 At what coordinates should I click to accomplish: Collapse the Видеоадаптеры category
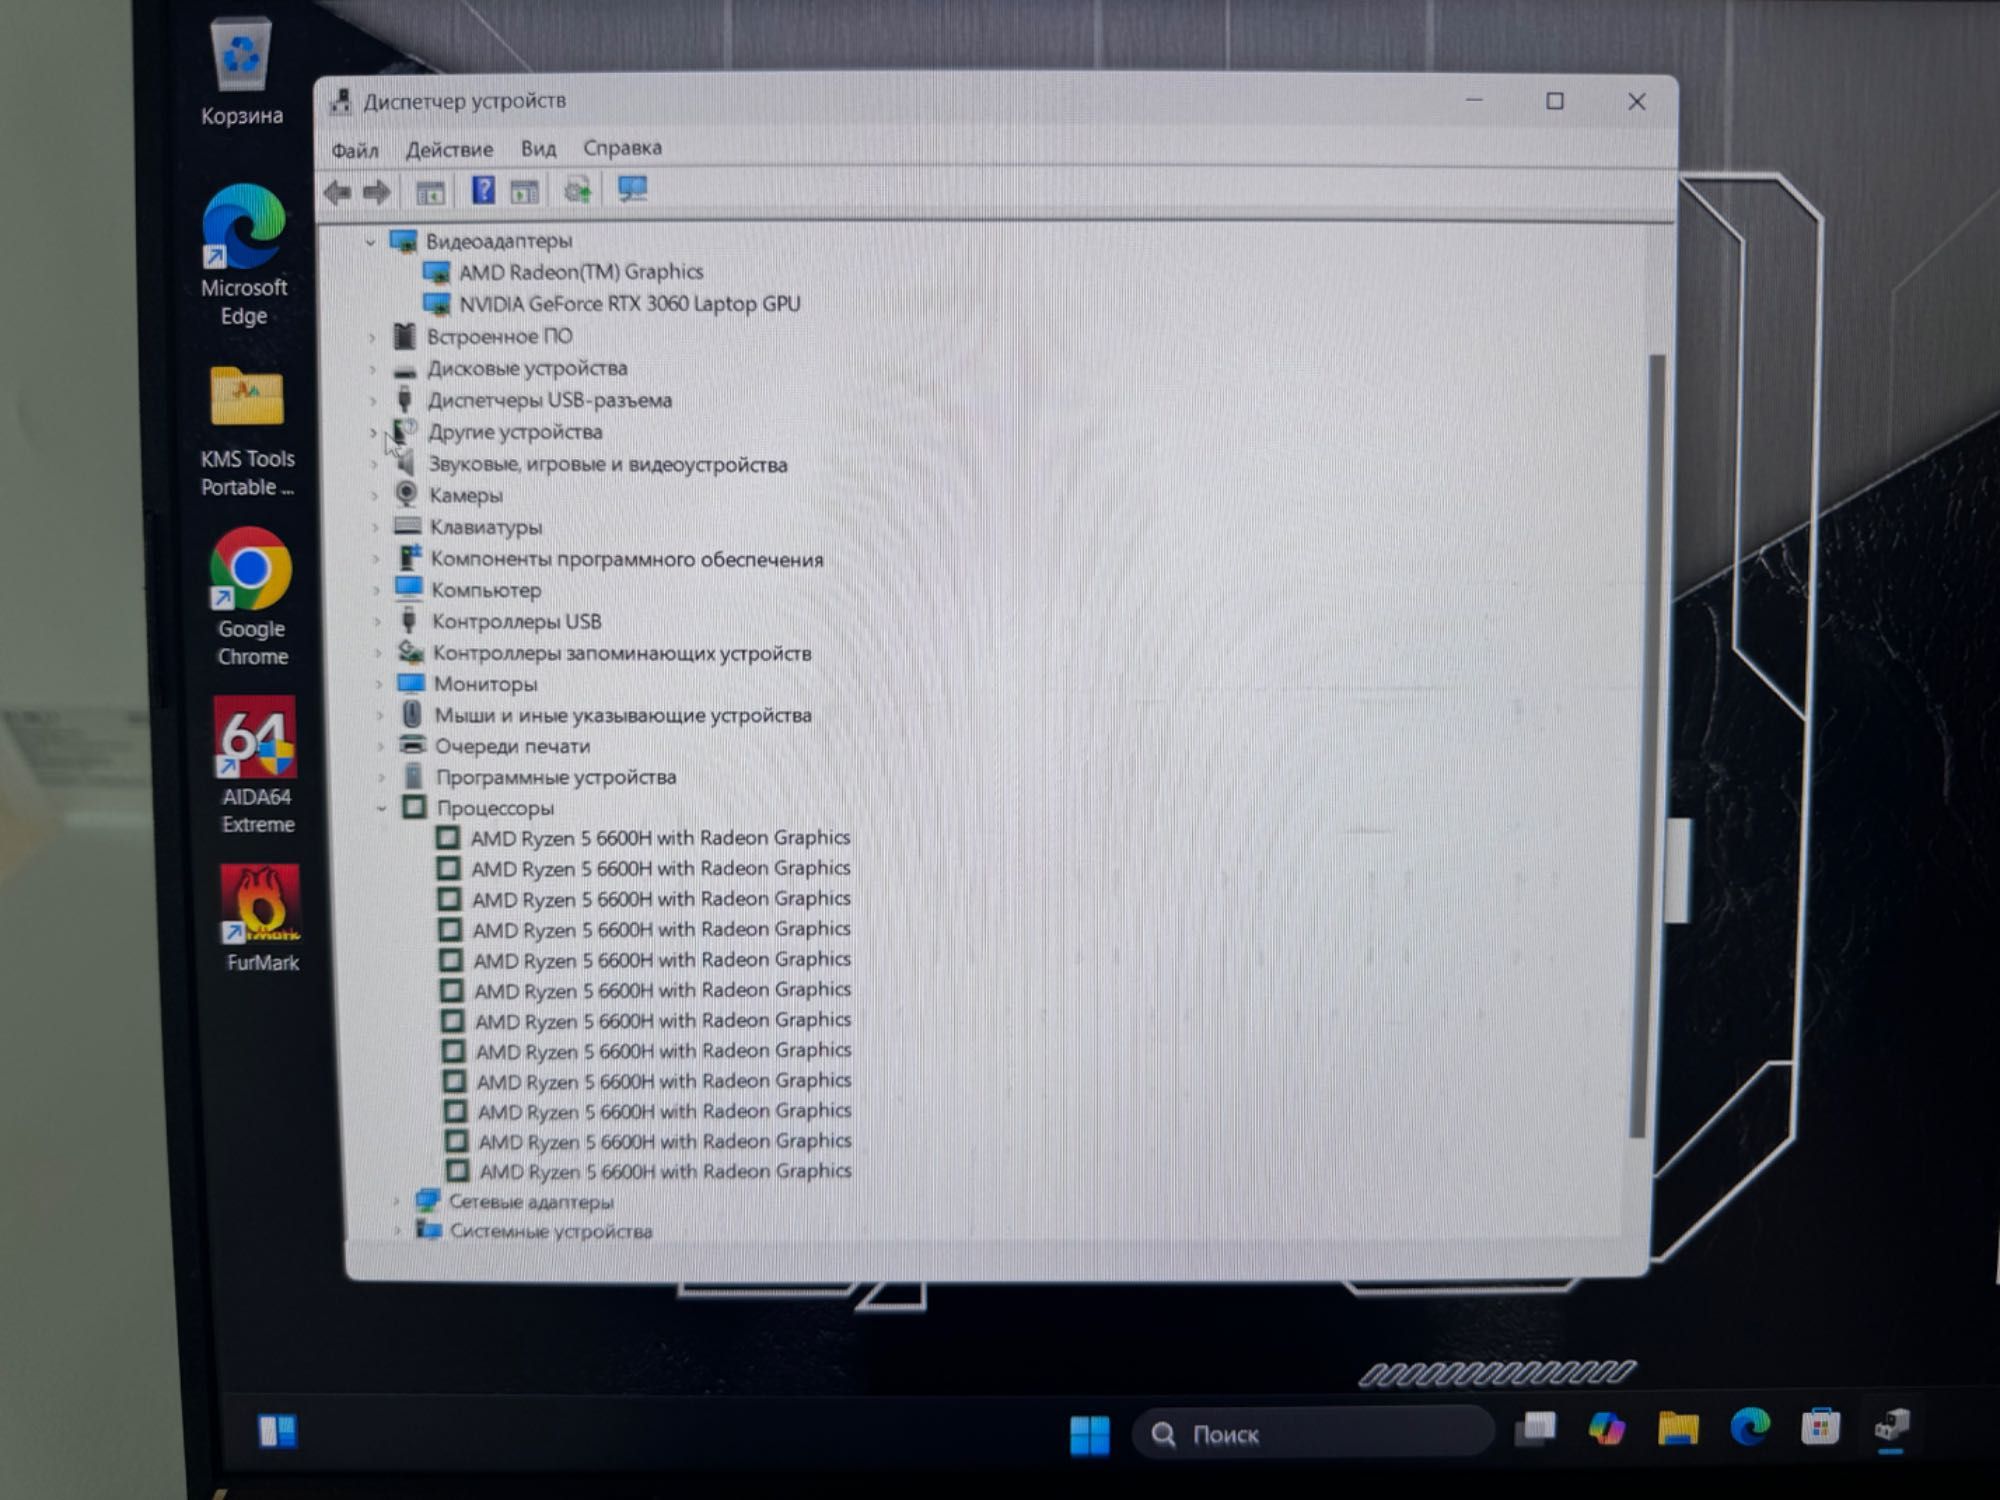pos(371,242)
